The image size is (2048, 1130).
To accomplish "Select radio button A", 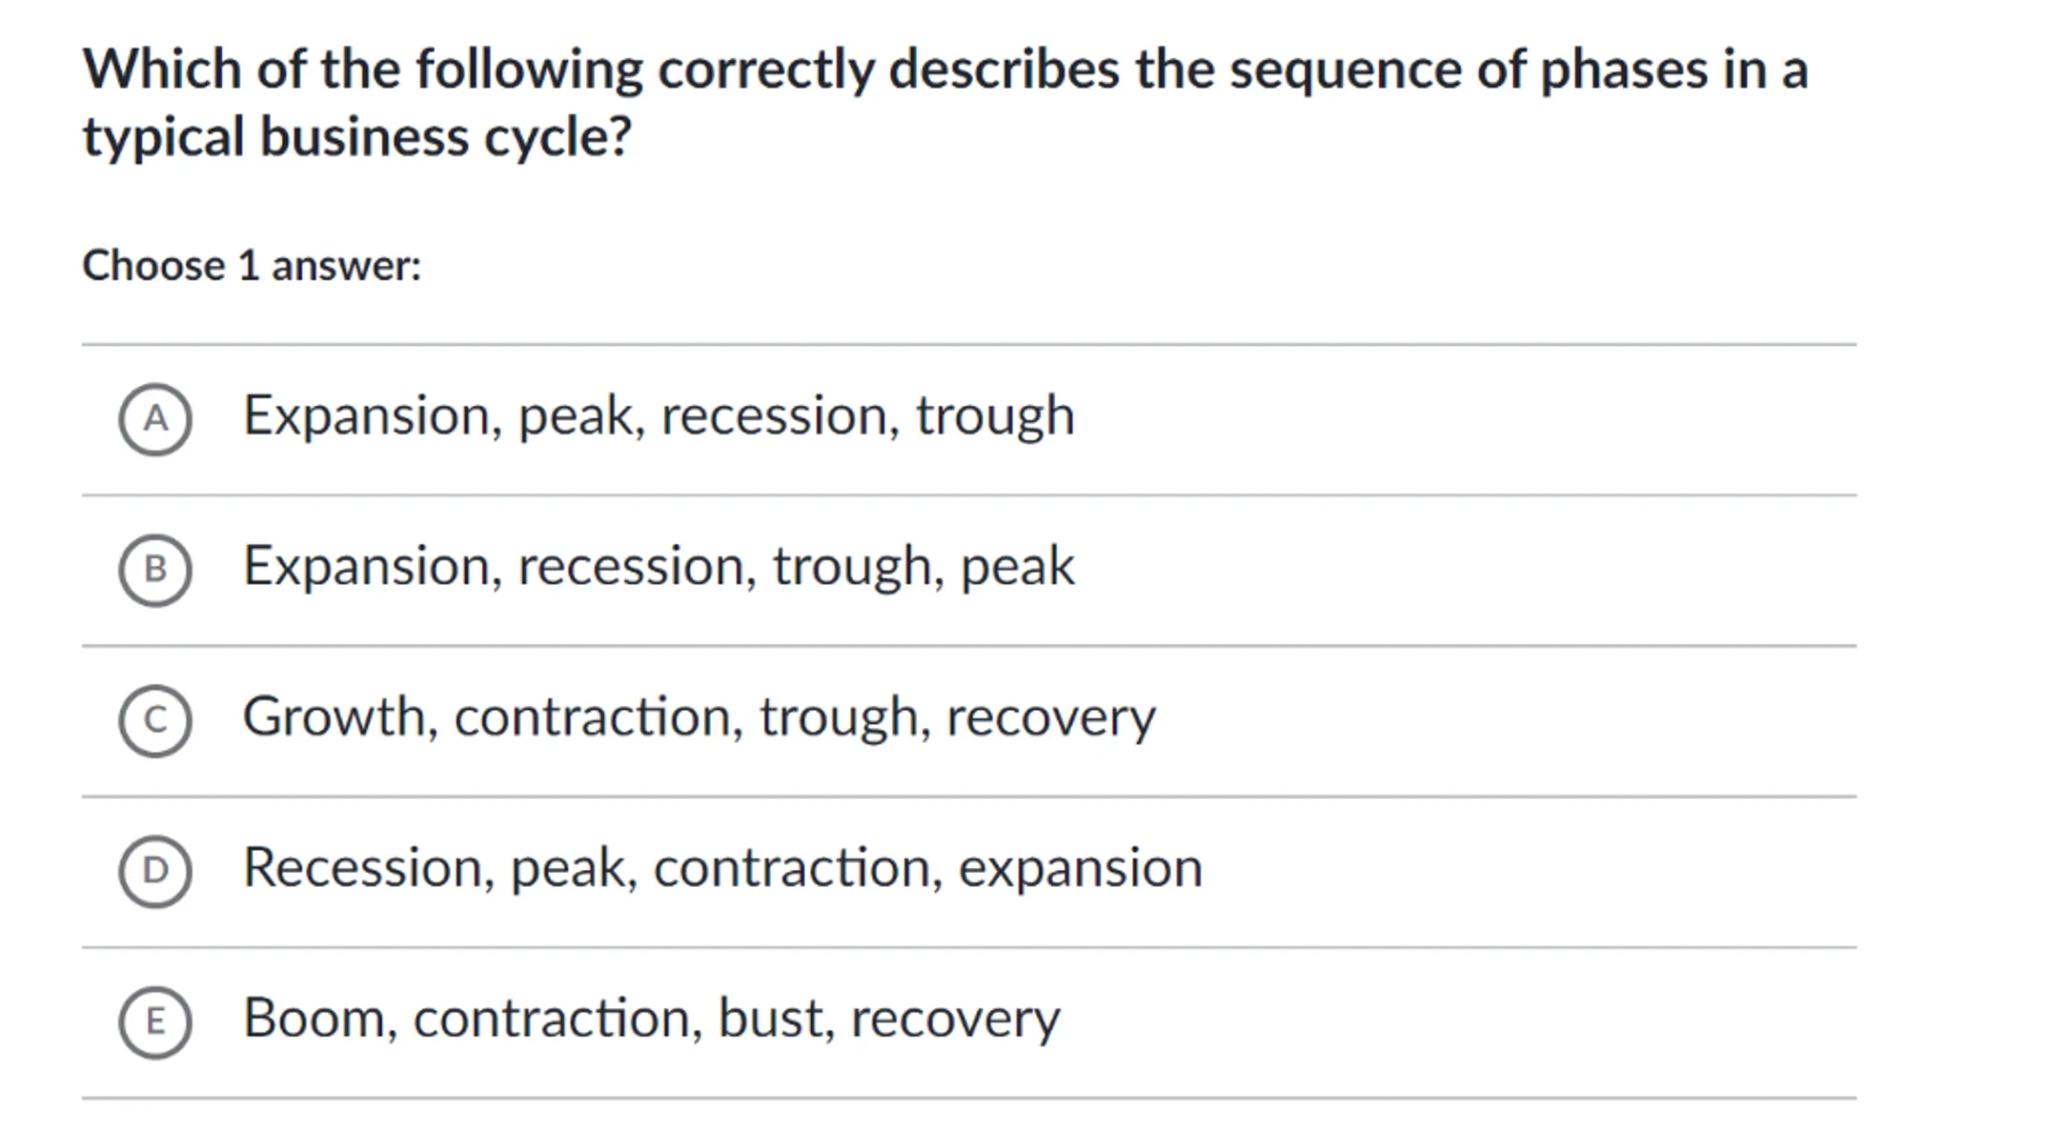I will (155, 418).
